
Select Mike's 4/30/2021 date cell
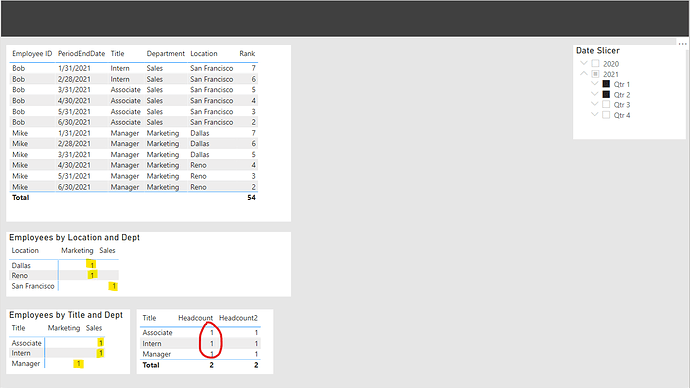(74, 165)
